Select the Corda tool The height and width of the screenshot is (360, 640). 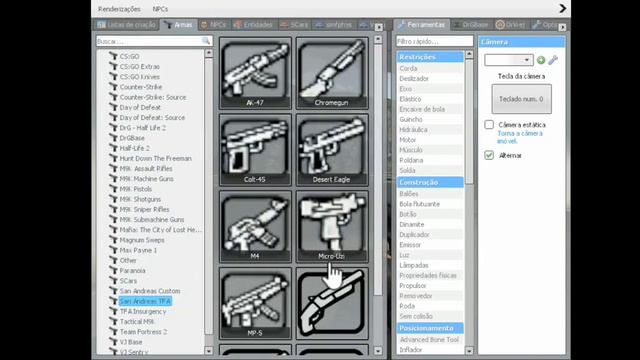click(430, 68)
